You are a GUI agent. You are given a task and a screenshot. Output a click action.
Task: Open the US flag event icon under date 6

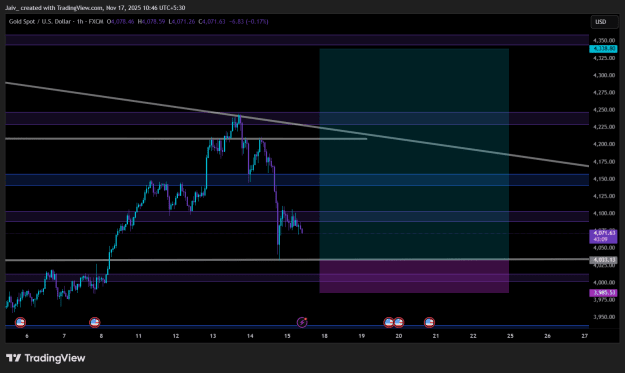(20, 322)
